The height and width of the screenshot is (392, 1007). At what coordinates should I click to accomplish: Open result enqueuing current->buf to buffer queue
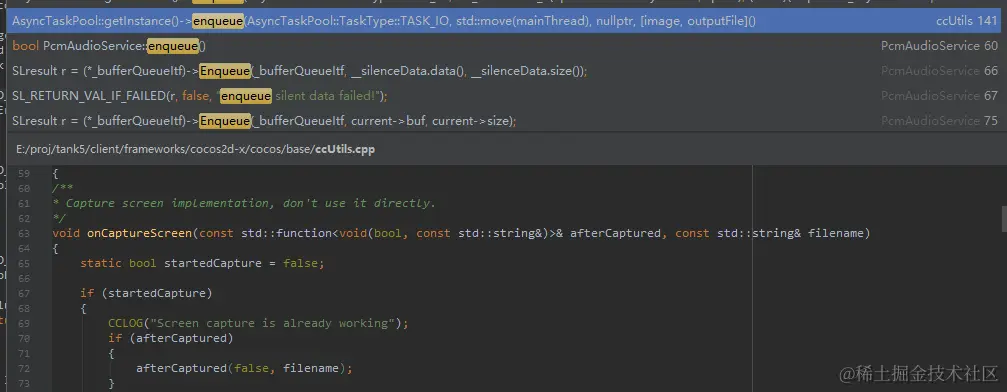pos(504,121)
